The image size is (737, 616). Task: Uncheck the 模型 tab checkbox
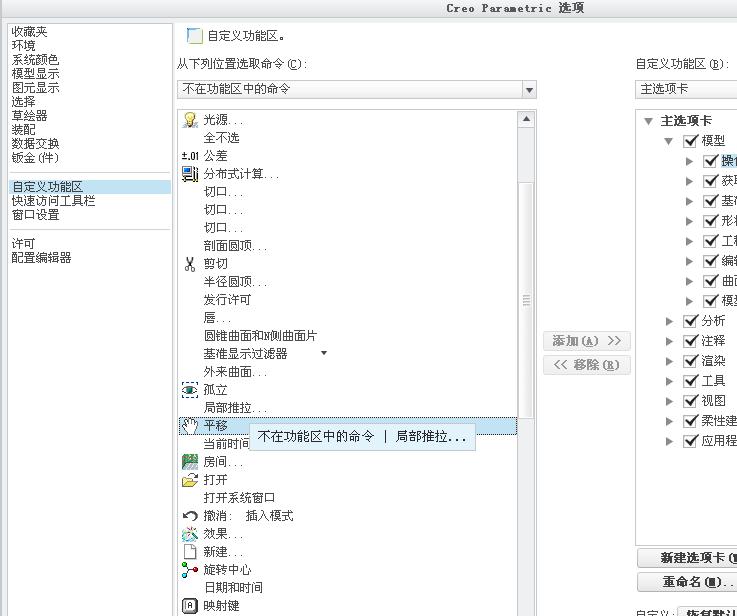pos(690,140)
